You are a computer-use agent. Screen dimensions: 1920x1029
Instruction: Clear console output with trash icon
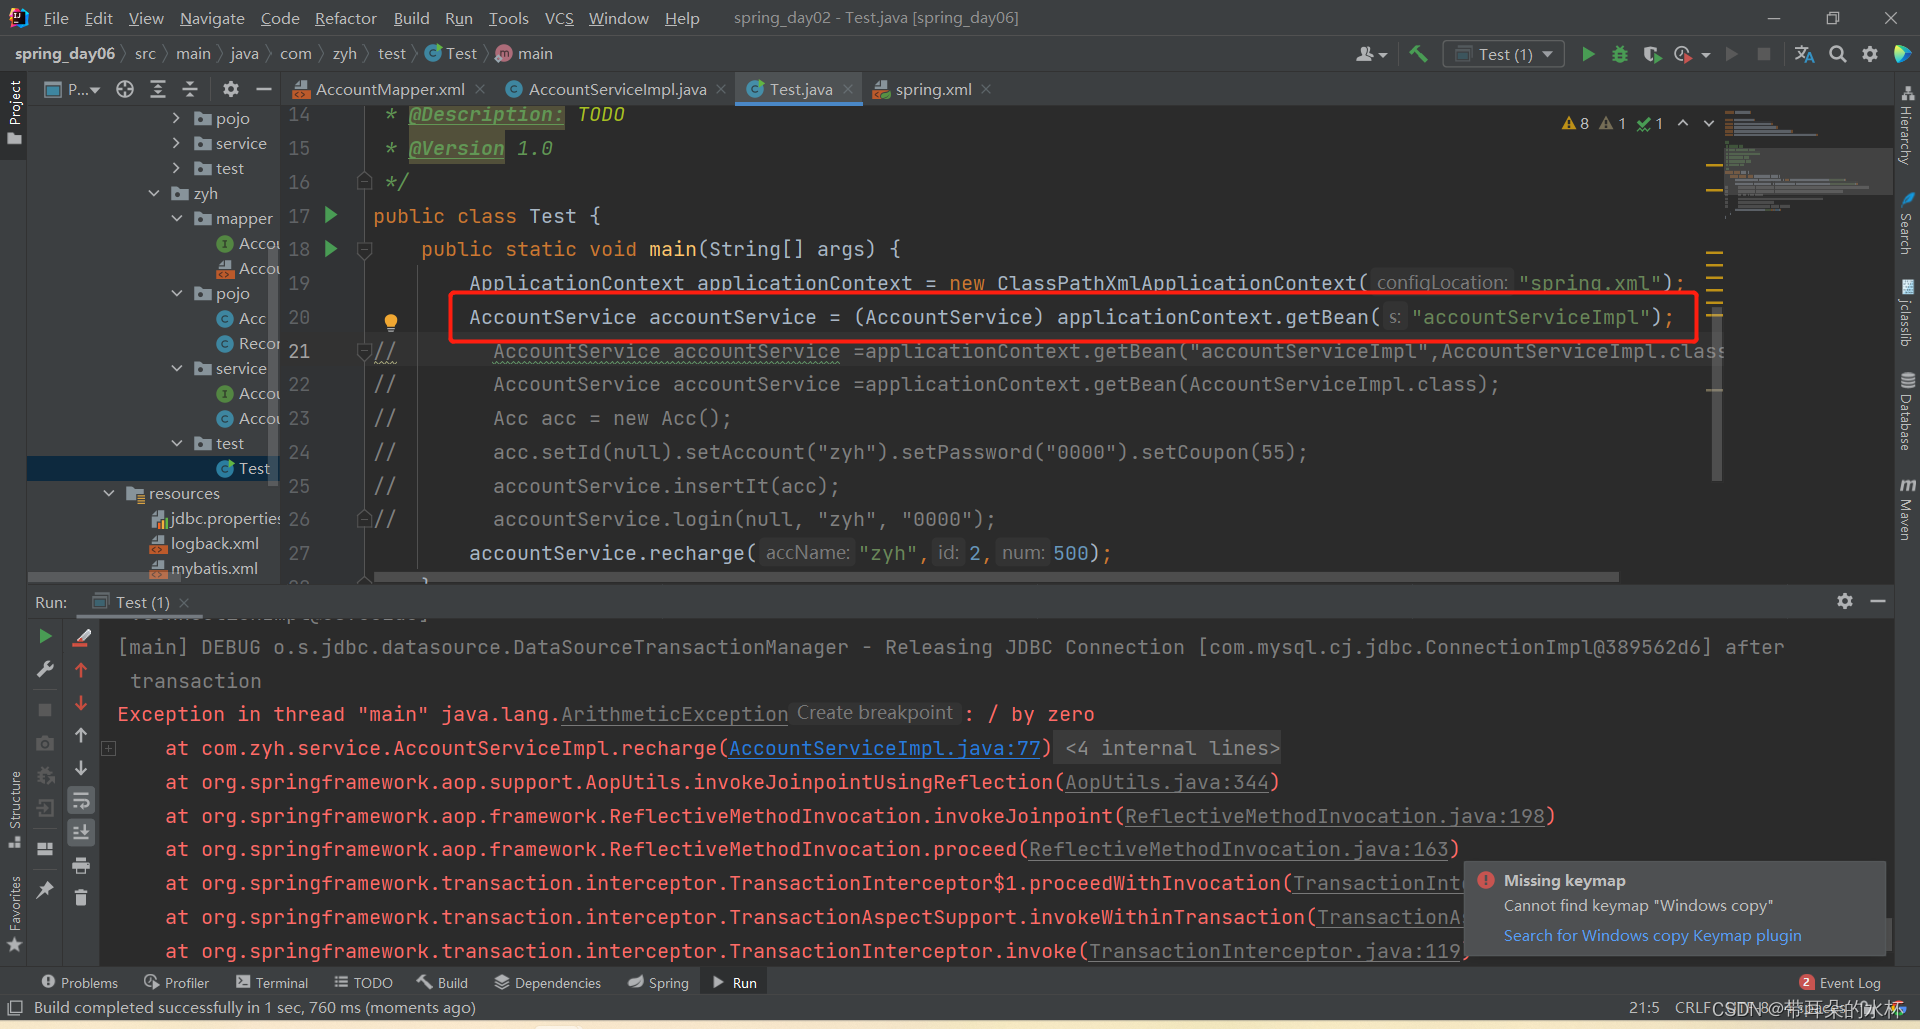tap(81, 897)
